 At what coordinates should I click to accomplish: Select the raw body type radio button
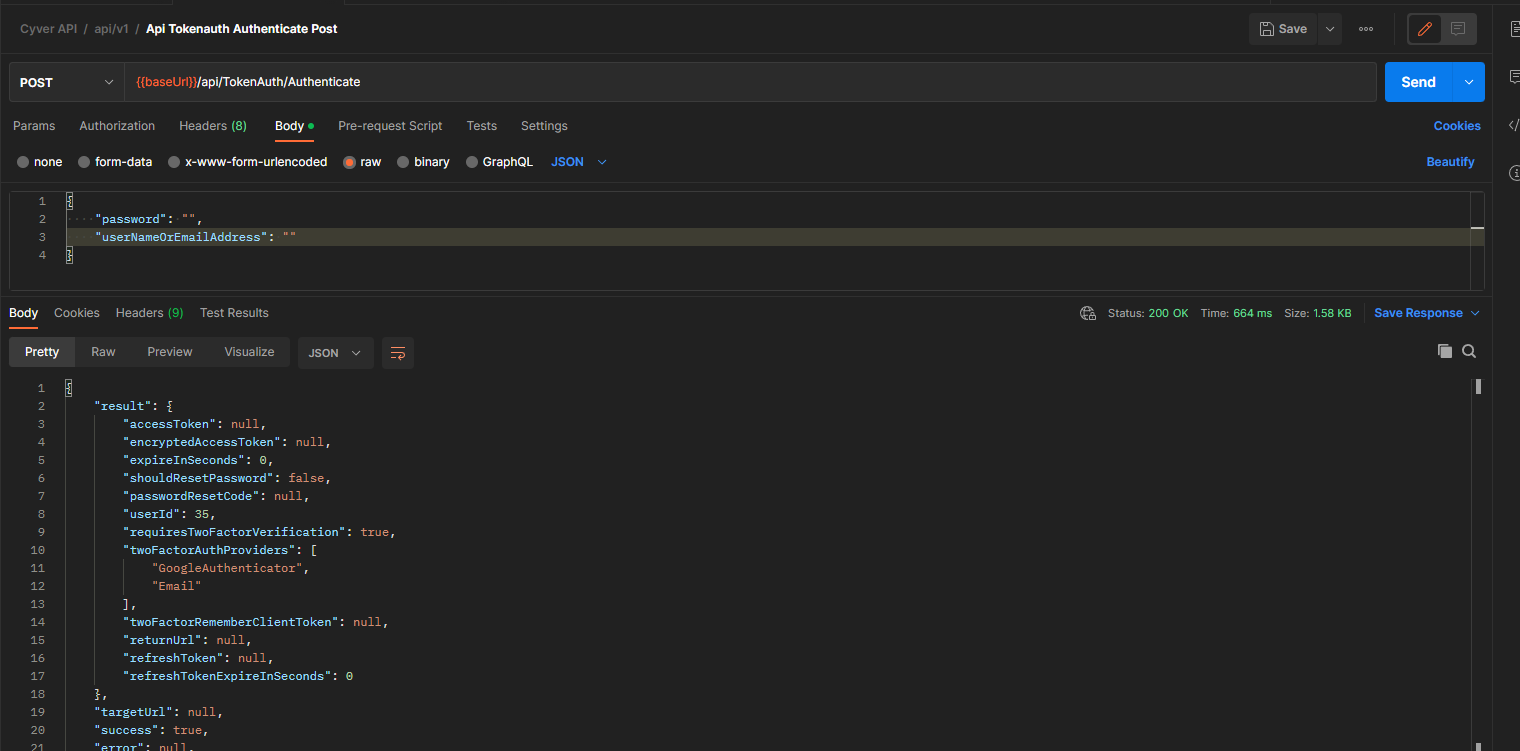tap(348, 161)
